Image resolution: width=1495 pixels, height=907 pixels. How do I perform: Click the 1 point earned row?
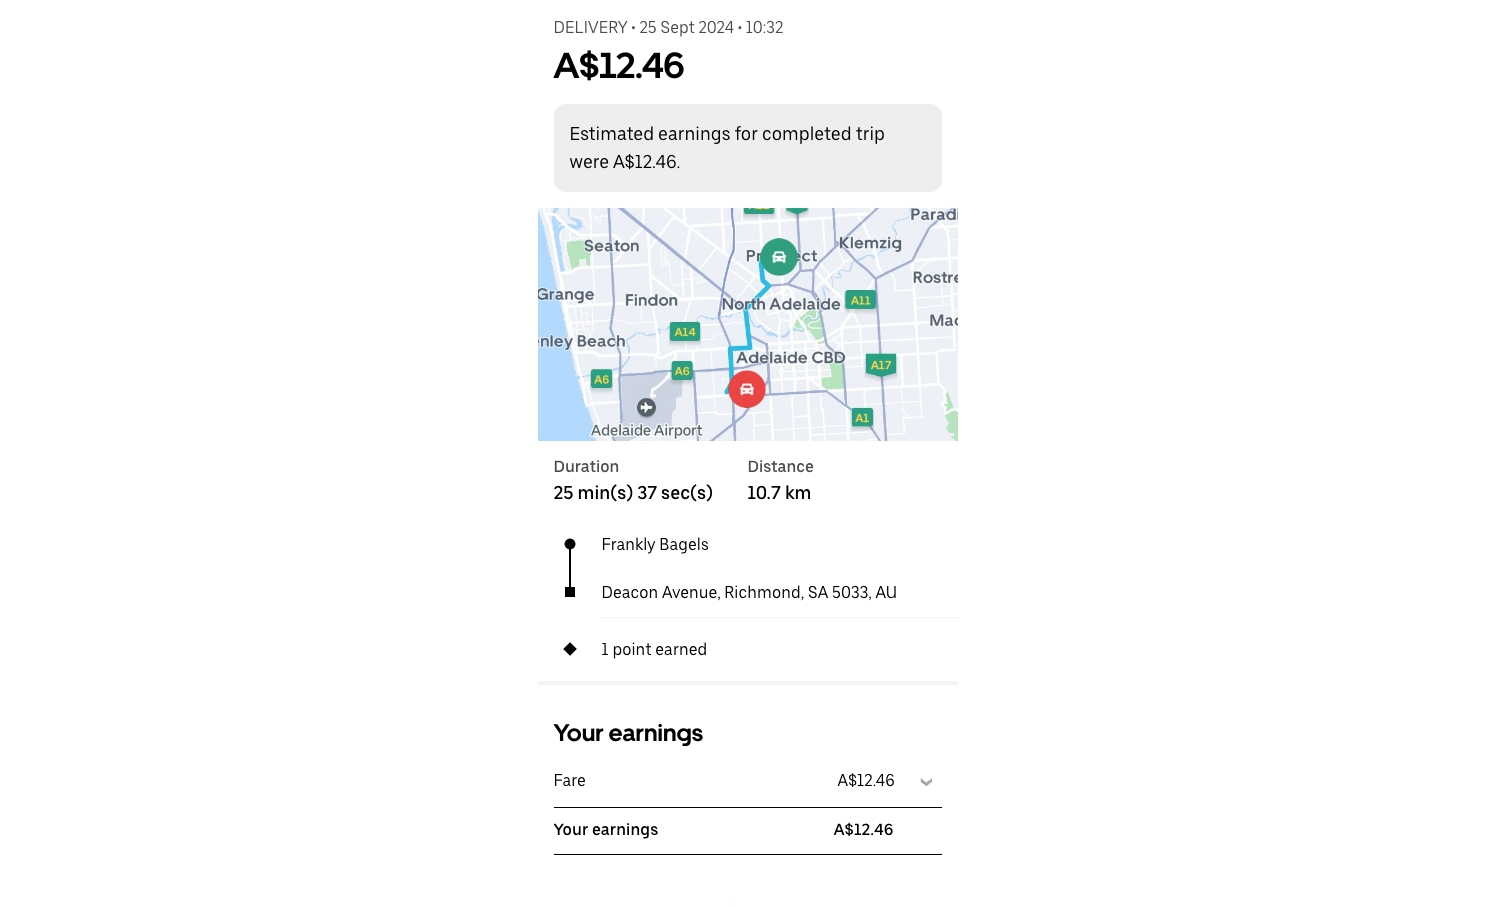click(748, 650)
